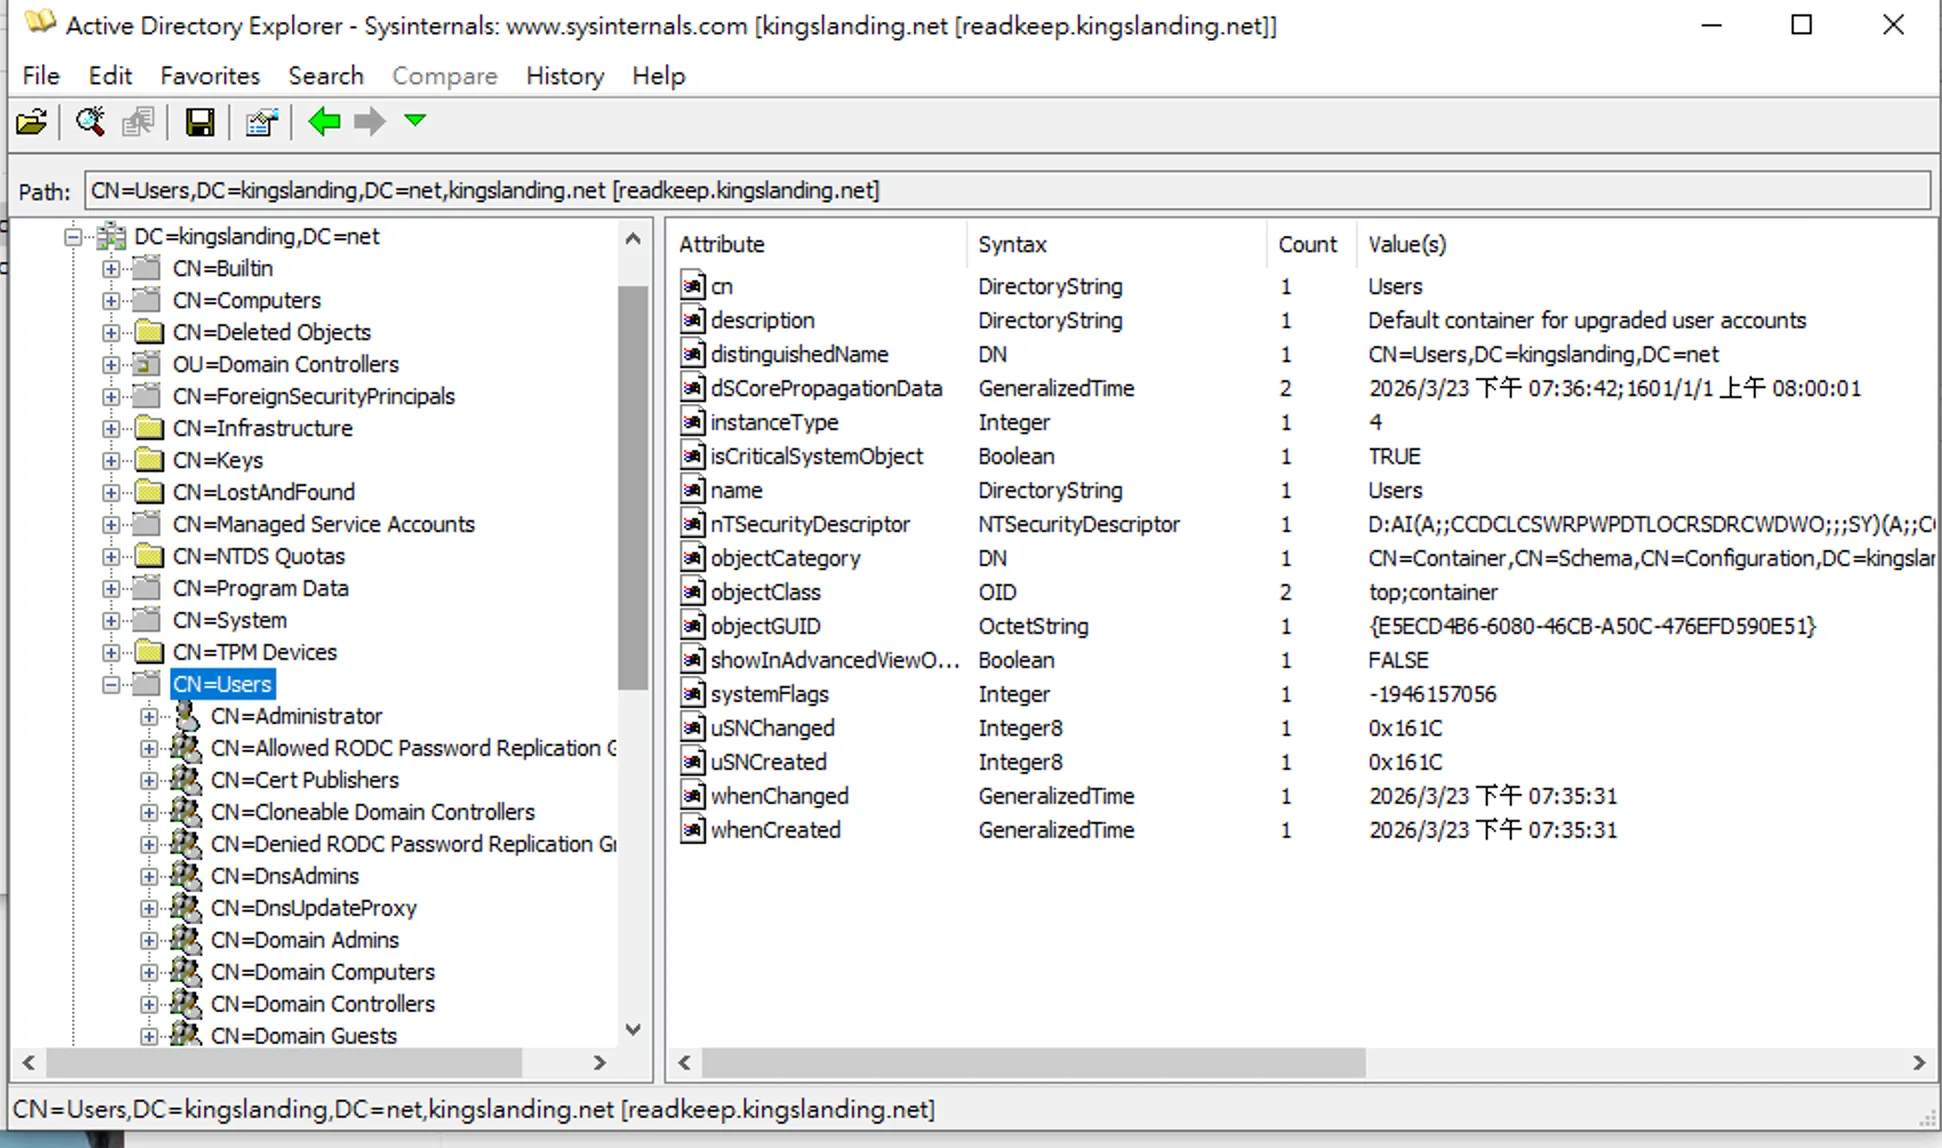This screenshot has width=1942, height=1148.
Task: Collapse the CN=Users node
Action: 111,685
